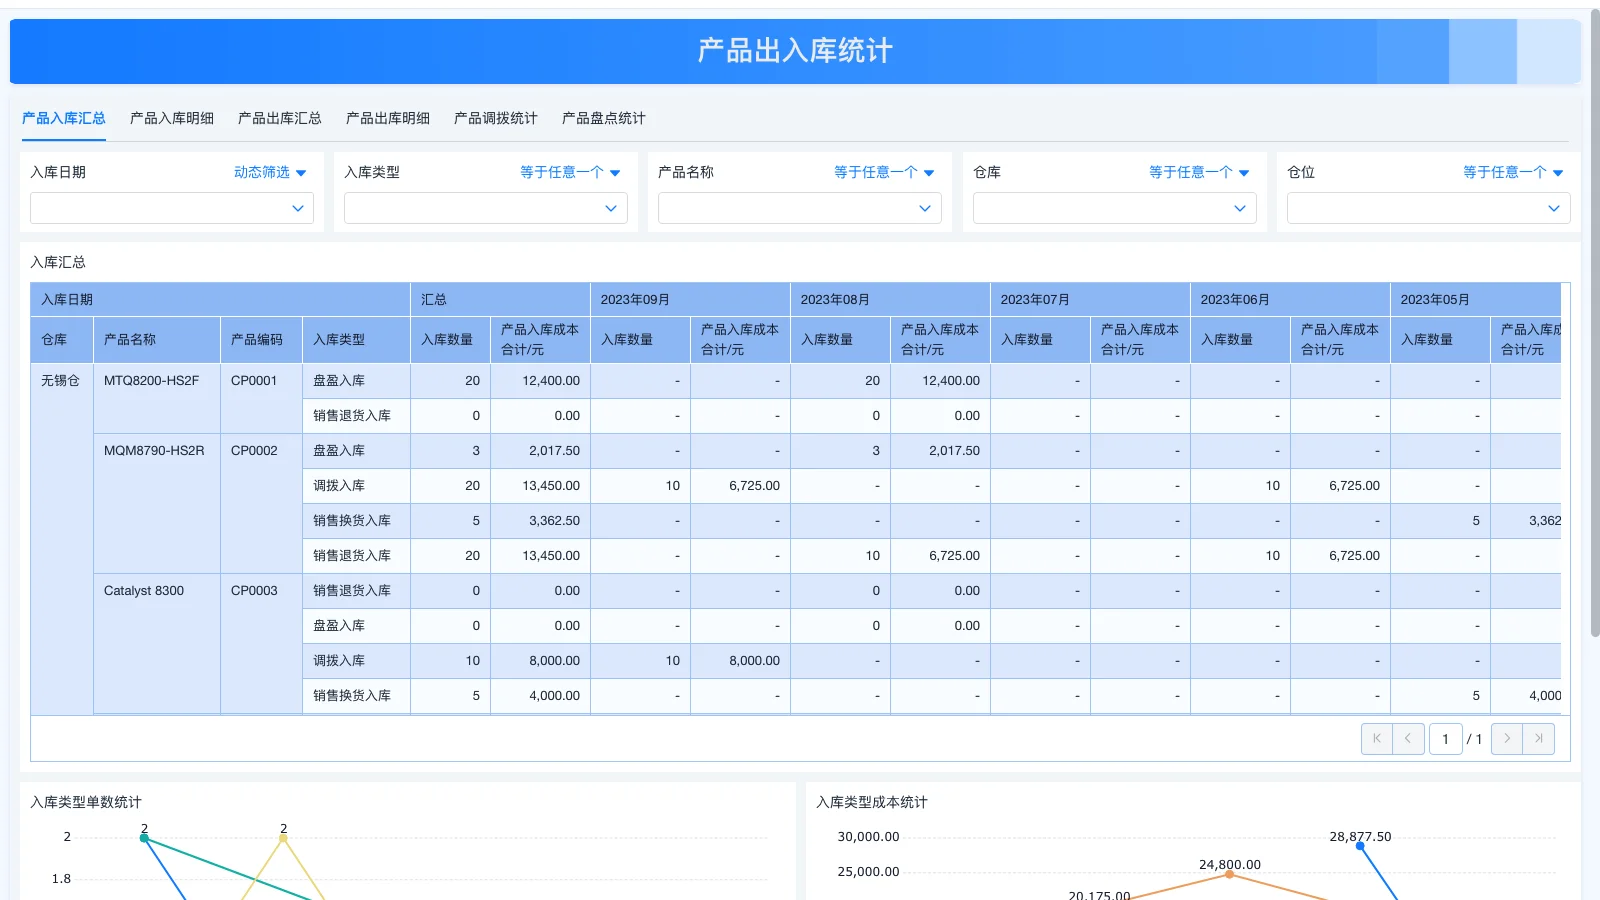The height and width of the screenshot is (900, 1600).
Task: Click 产品编码 column header
Action: coord(261,340)
